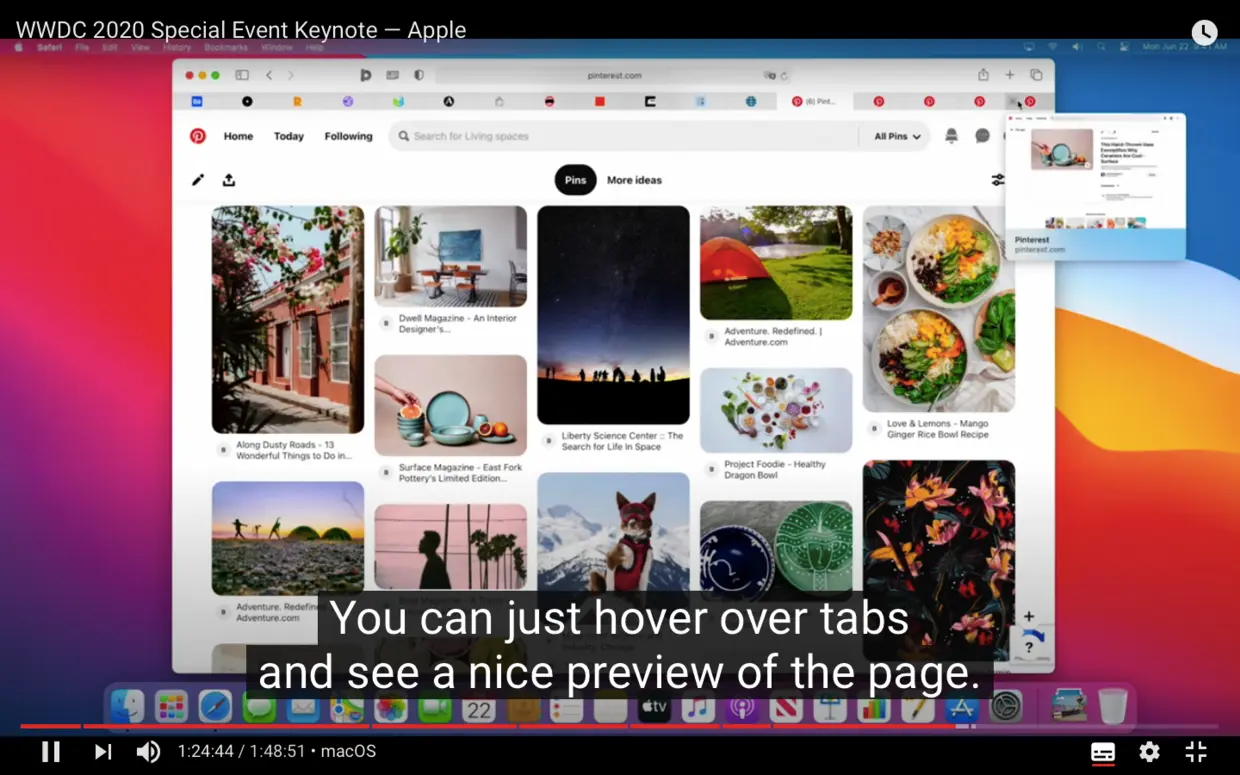Reload the page in Safari
This screenshot has height=775, width=1240.
coord(784,76)
